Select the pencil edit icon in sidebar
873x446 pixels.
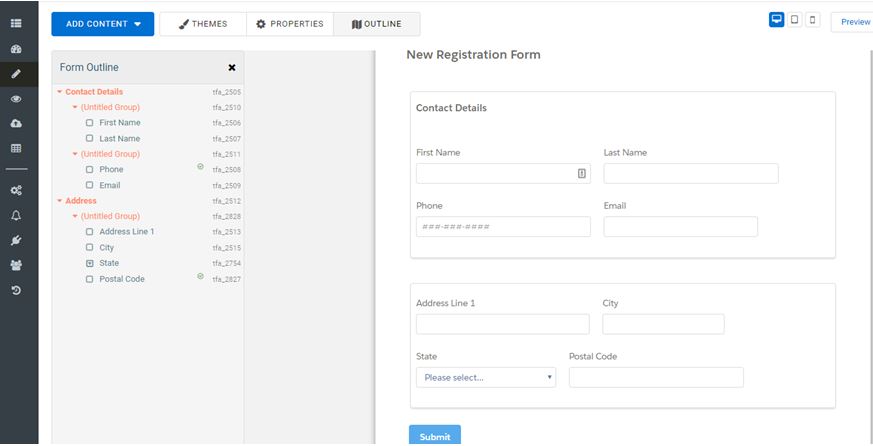(x=16, y=74)
